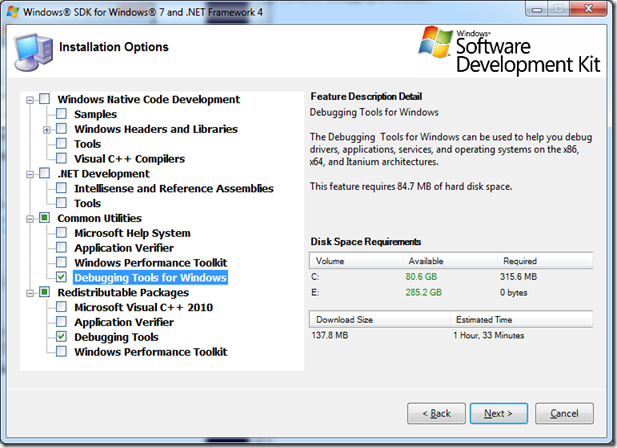Click the Estimated Time column header

(521, 319)
